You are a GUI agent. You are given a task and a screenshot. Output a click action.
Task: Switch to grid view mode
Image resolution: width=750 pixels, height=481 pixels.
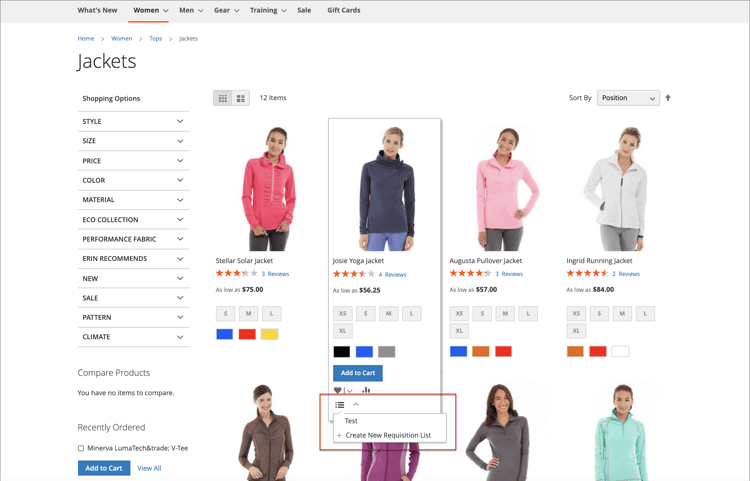coord(222,98)
